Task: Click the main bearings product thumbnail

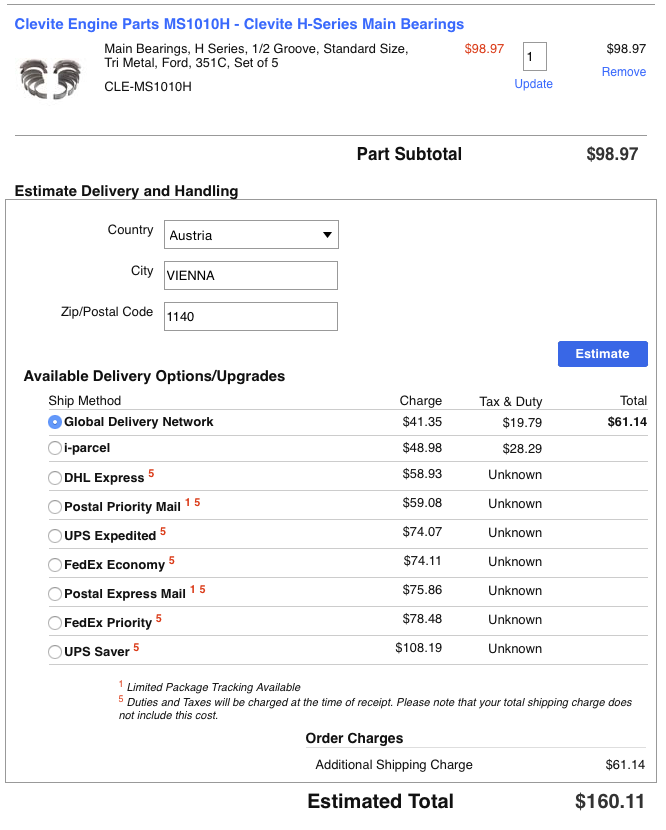Action: pos(50,79)
